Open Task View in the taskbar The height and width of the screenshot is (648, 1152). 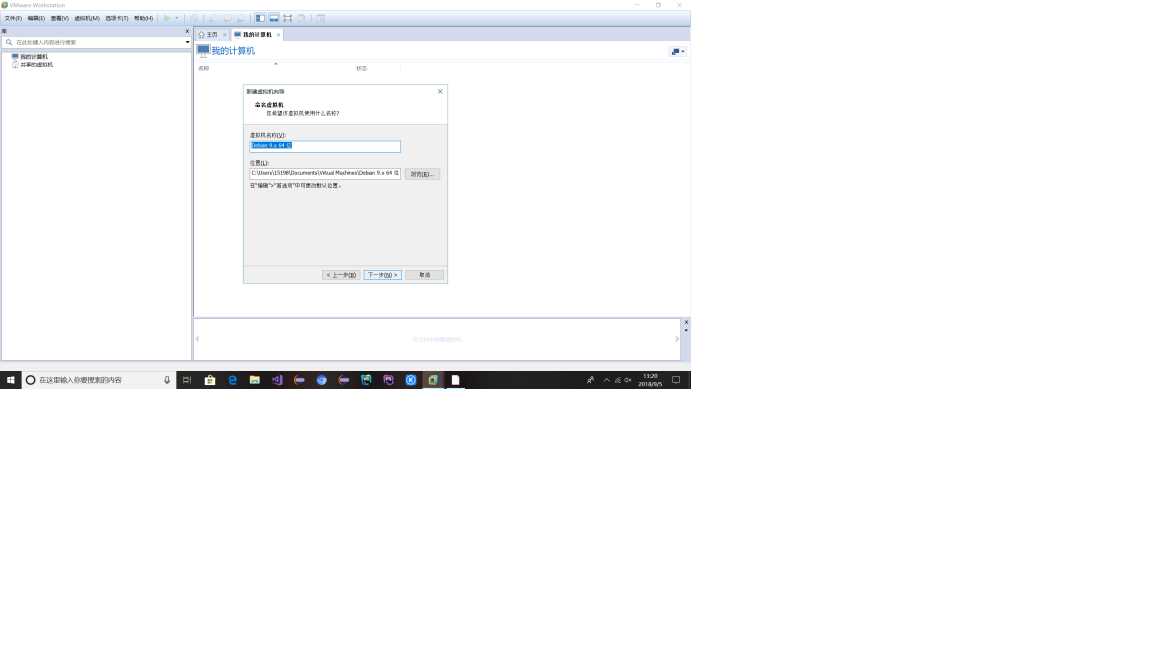187,380
